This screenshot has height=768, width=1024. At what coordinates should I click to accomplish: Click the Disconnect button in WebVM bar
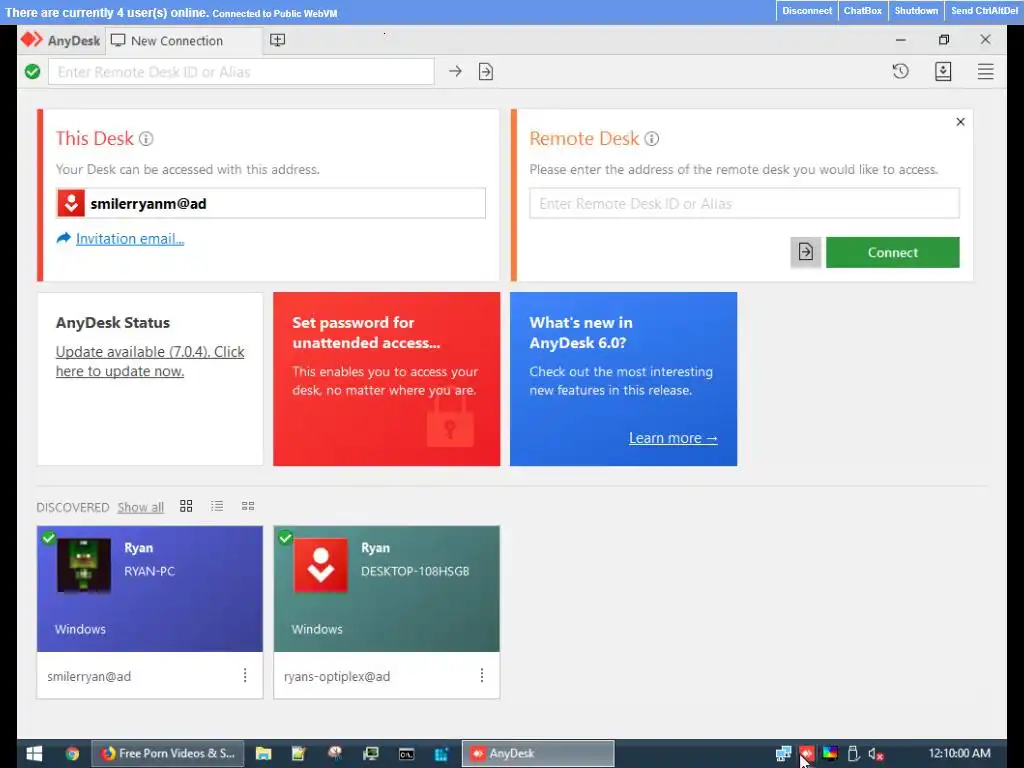pyautogui.click(x=807, y=10)
